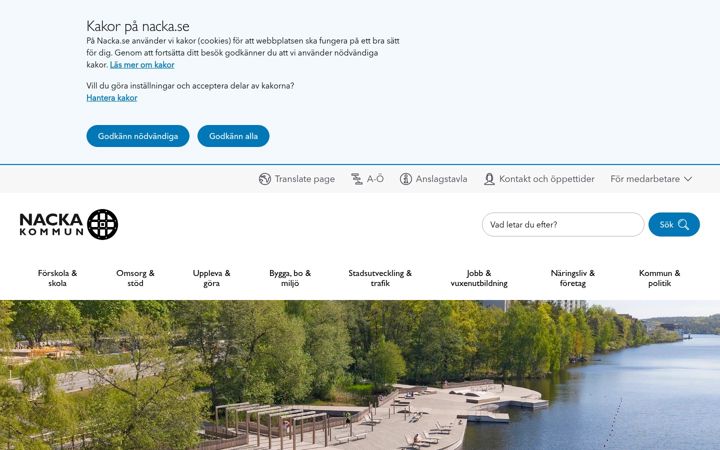Image resolution: width=720 pixels, height=450 pixels.
Task: Click the Kakor på nacka.se heading
Action: click(138, 26)
